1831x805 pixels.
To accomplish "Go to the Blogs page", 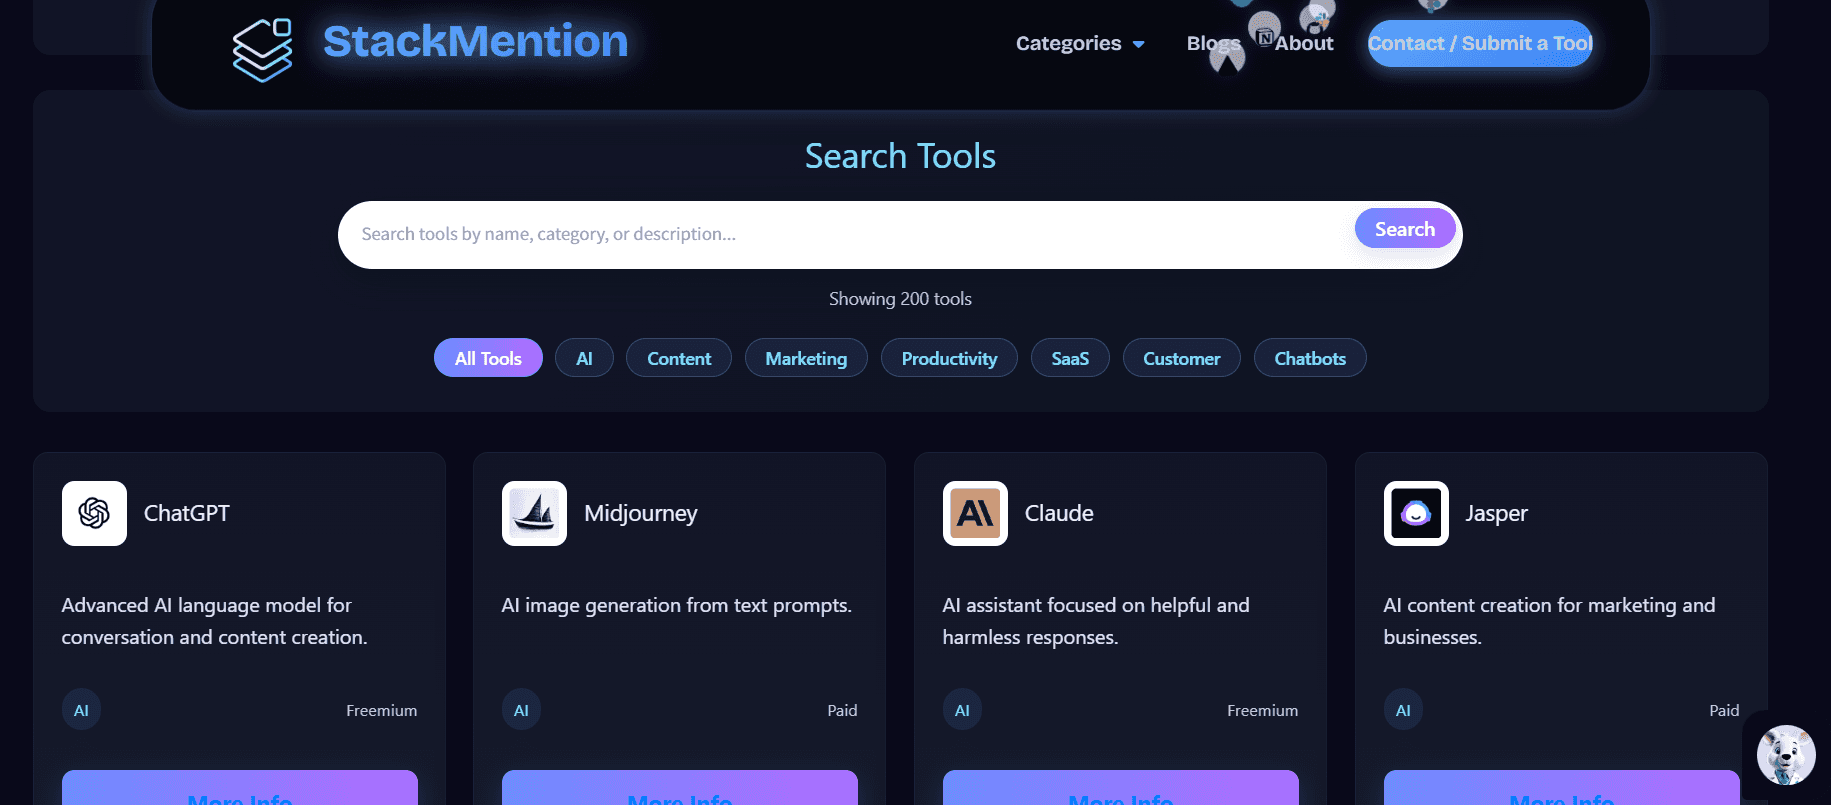I will click(x=1214, y=43).
